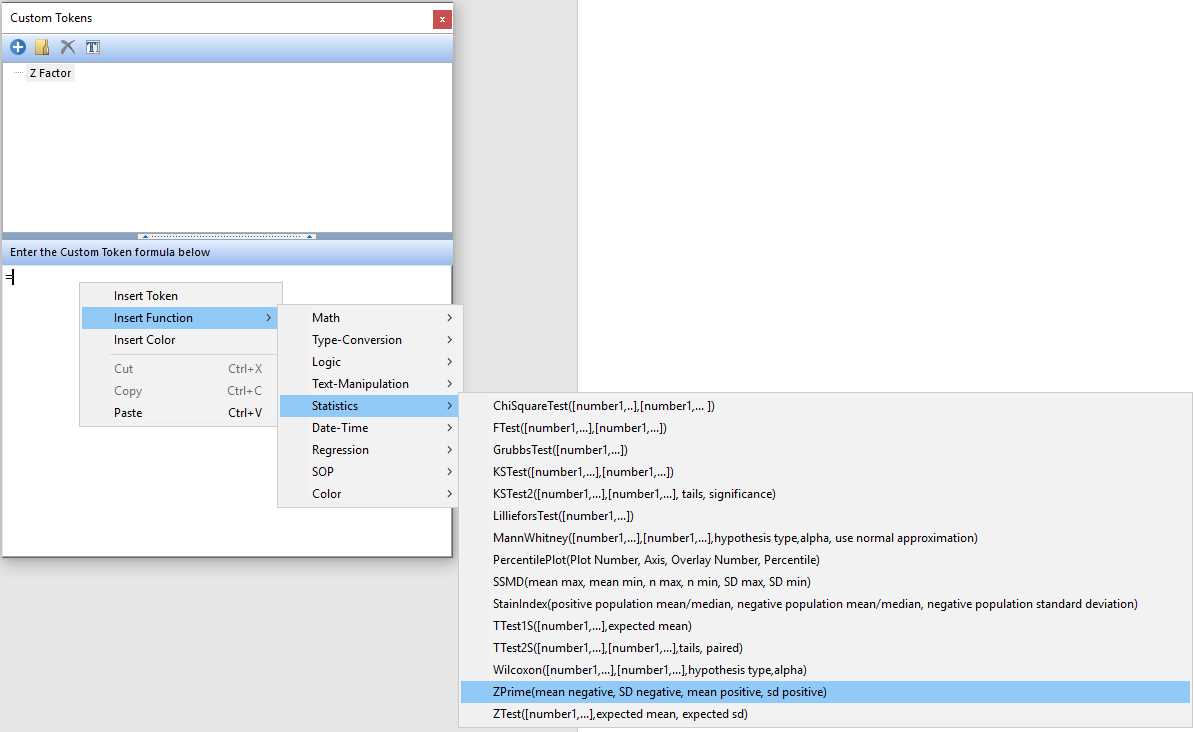Image resolution: width=1194 pixels, height=732 pixels.
Task: Insert KSTest2 with tails and significance
Action: [825, 494]
